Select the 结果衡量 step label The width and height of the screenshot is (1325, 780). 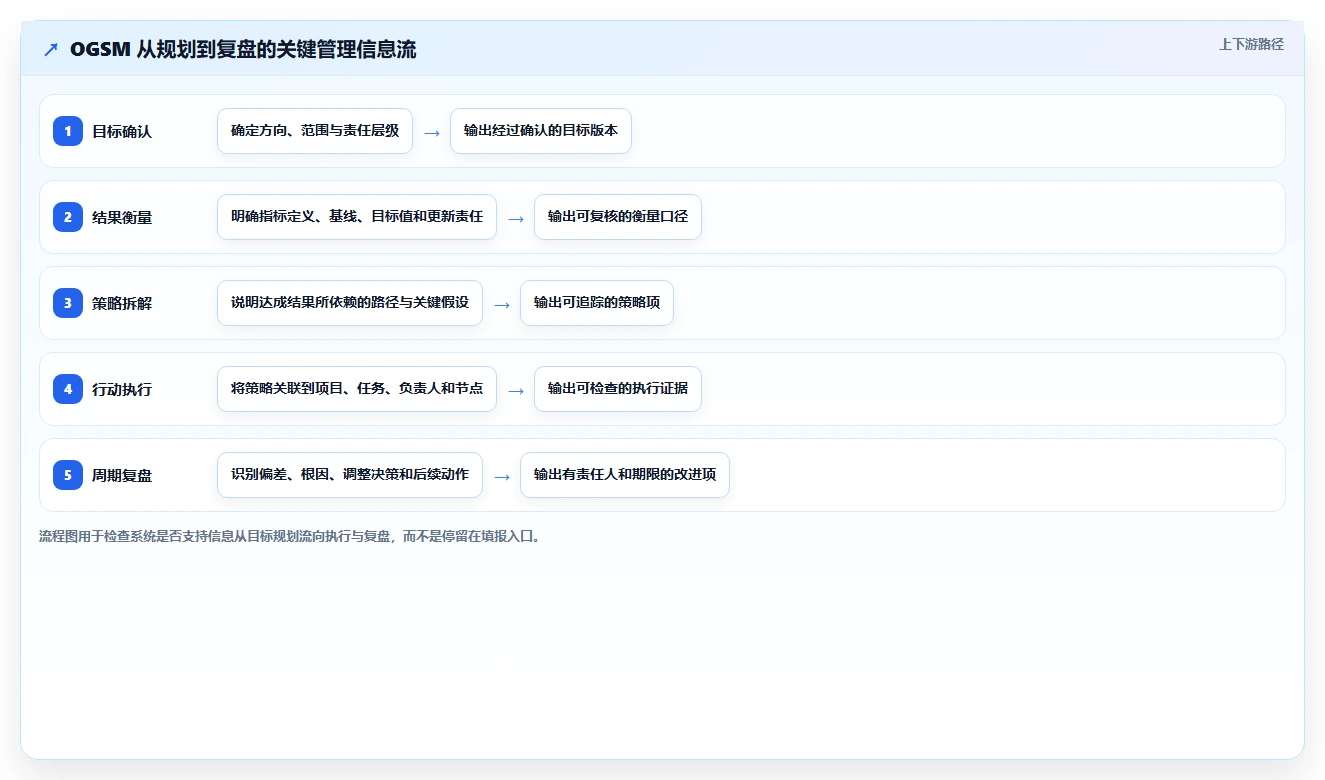(x=122, y=217)
